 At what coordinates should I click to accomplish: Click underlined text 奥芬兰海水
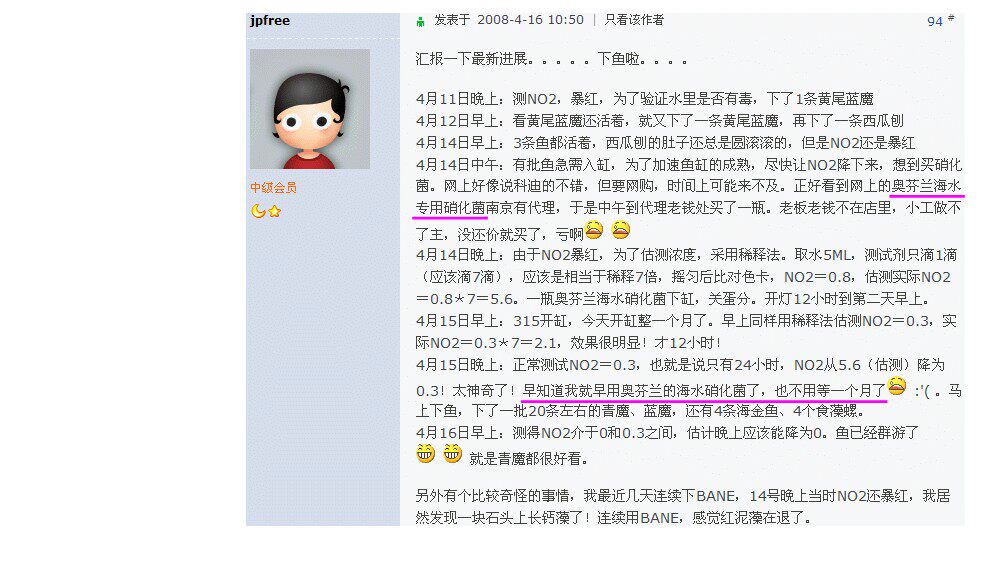coord(926,186)
